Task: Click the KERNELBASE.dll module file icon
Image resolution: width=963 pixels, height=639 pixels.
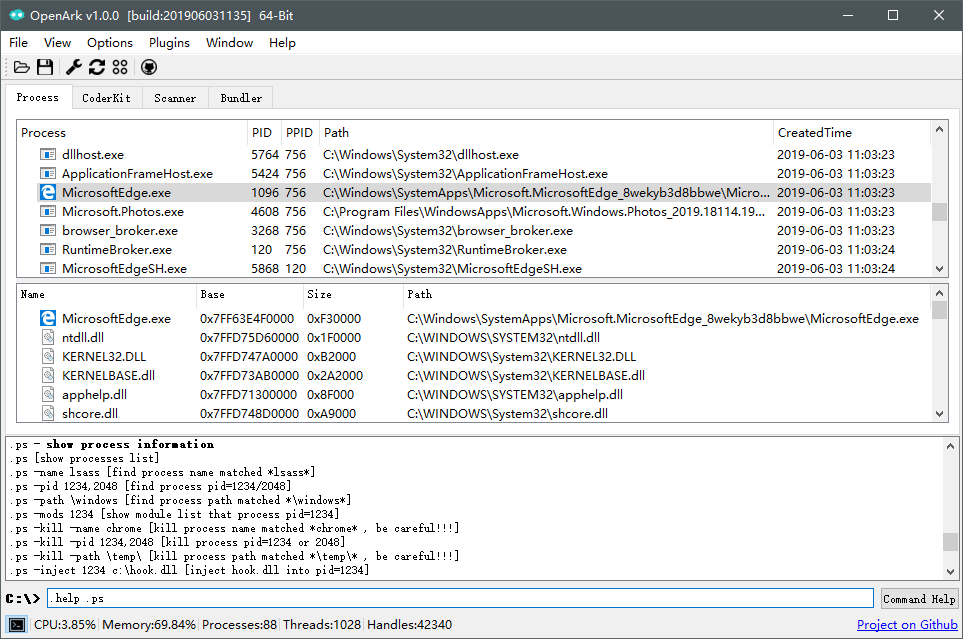Action: click(x=48, y=375)
